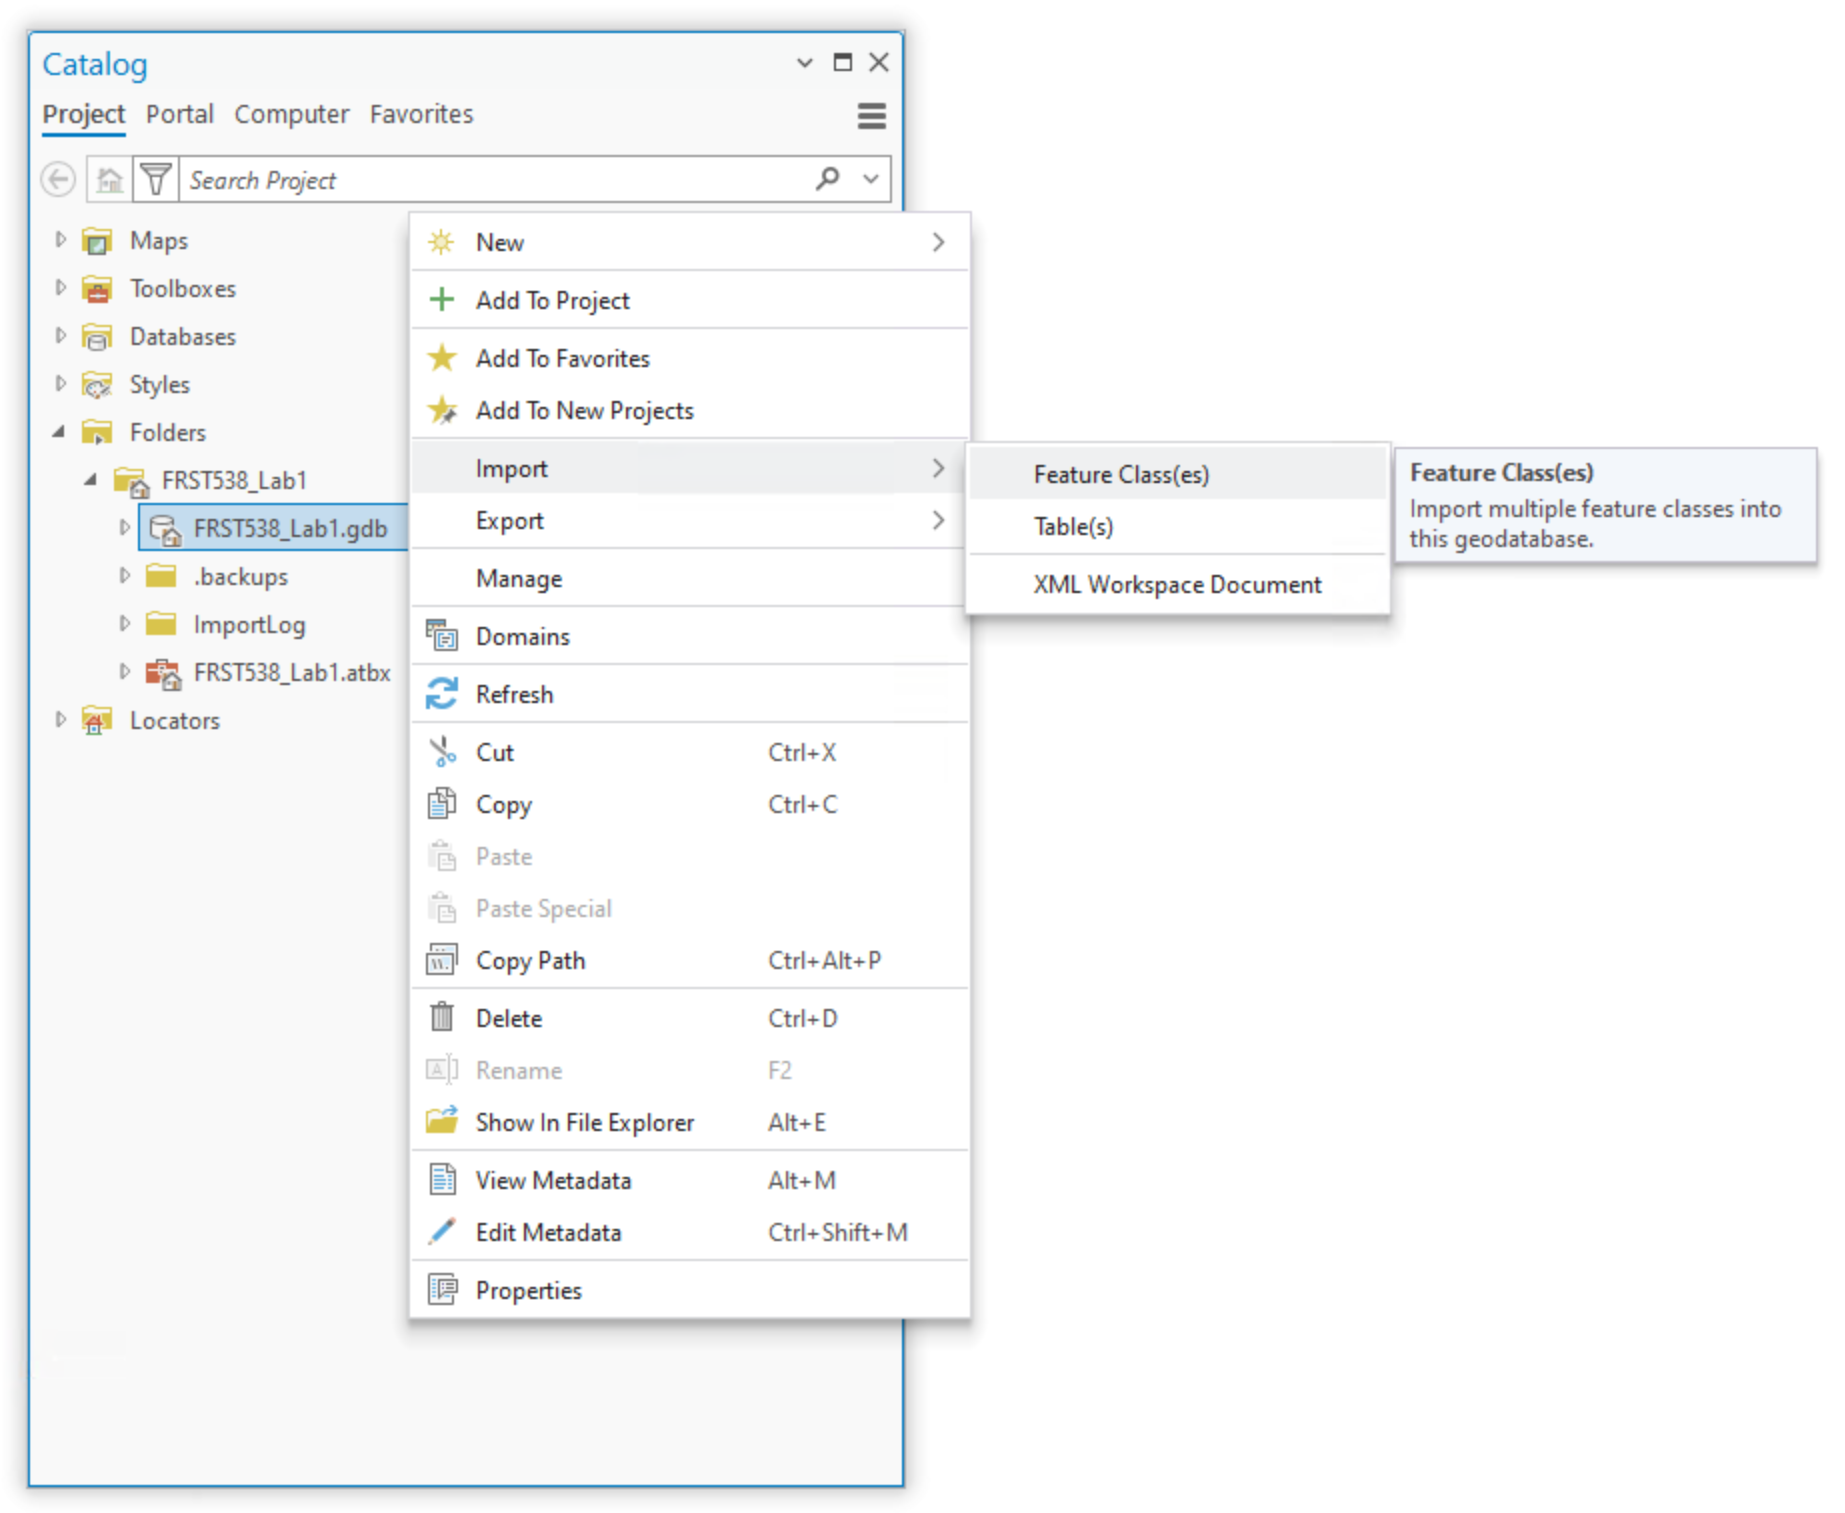Click in the Search Project field

pos(495,180)
